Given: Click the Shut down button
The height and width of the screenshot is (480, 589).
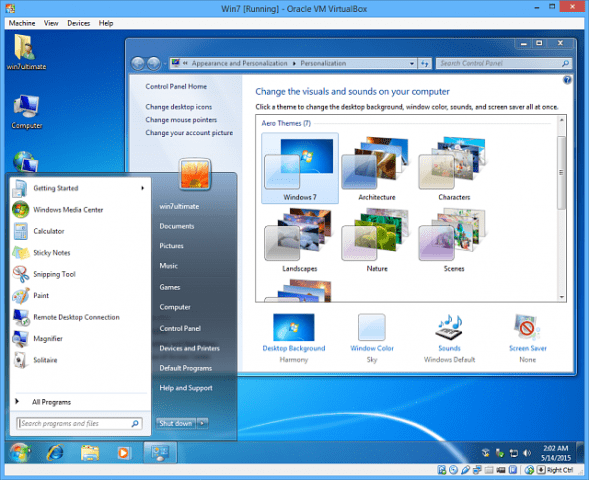Looking at the screenshot, I should click(176, 423).
